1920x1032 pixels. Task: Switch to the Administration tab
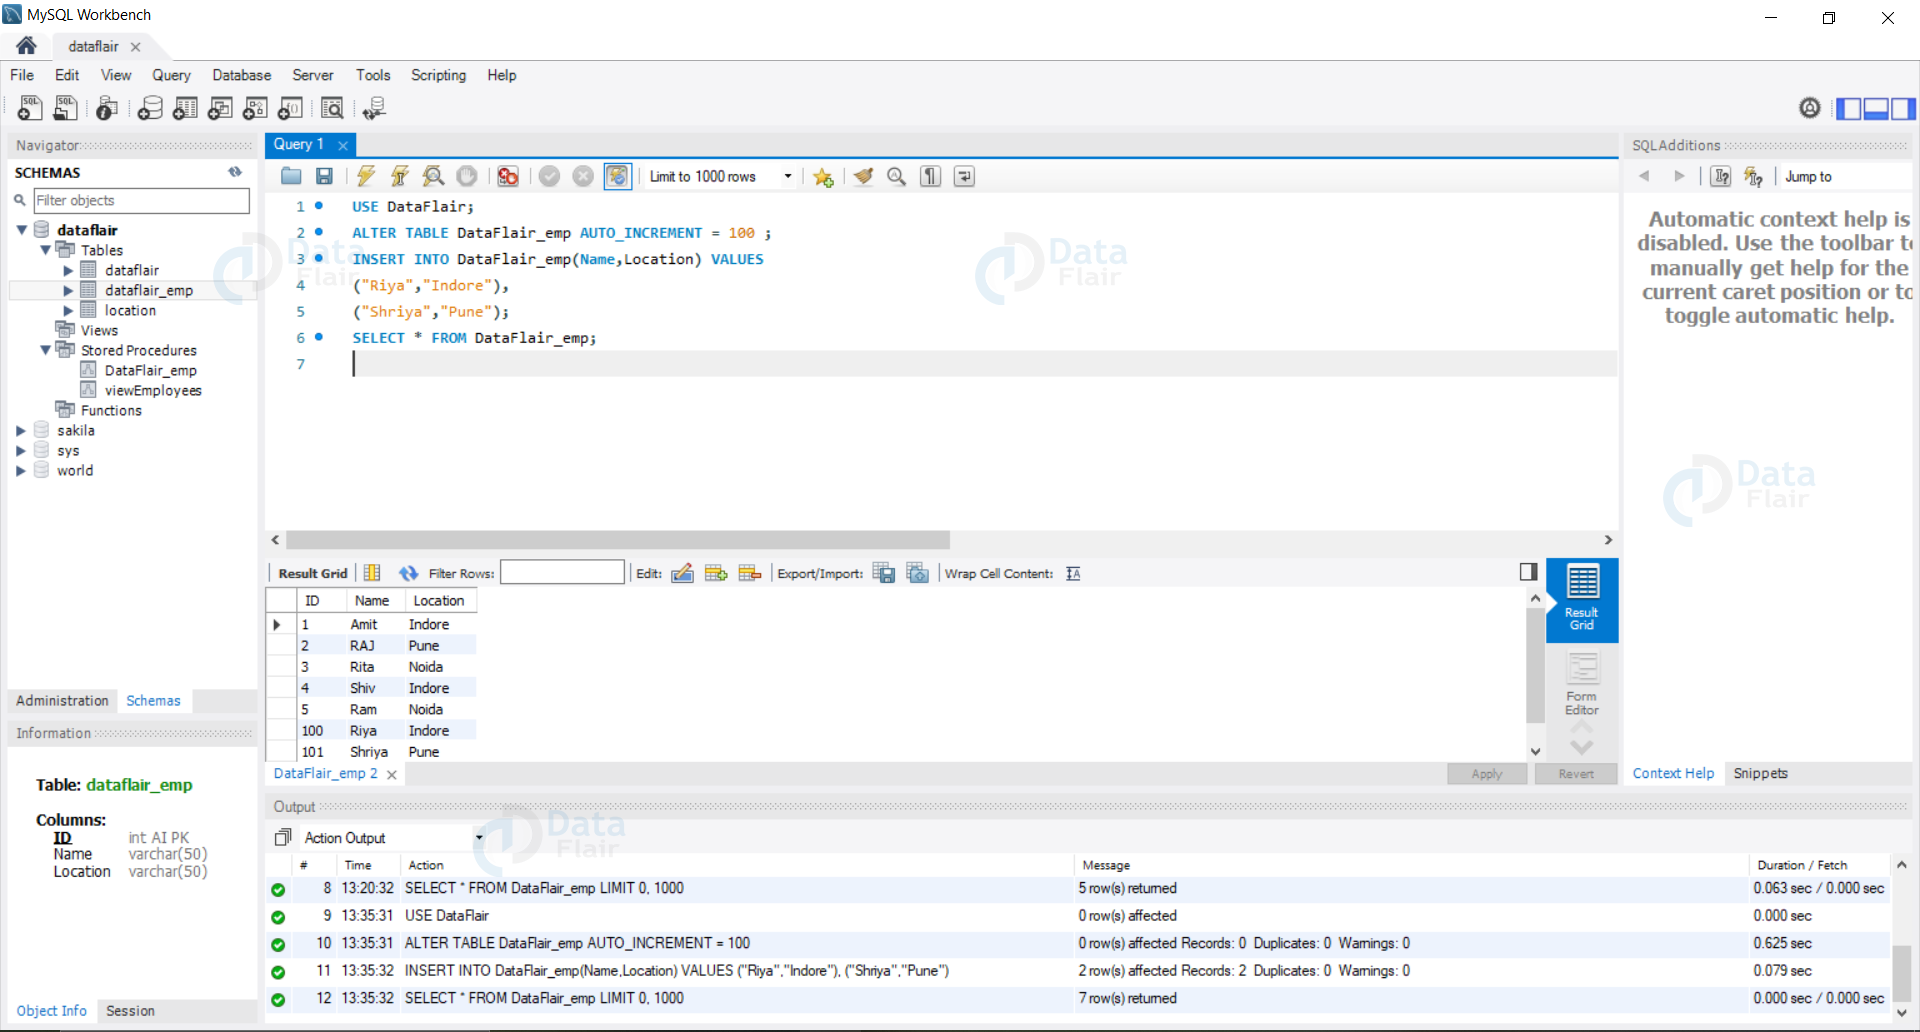coord(62,701)
